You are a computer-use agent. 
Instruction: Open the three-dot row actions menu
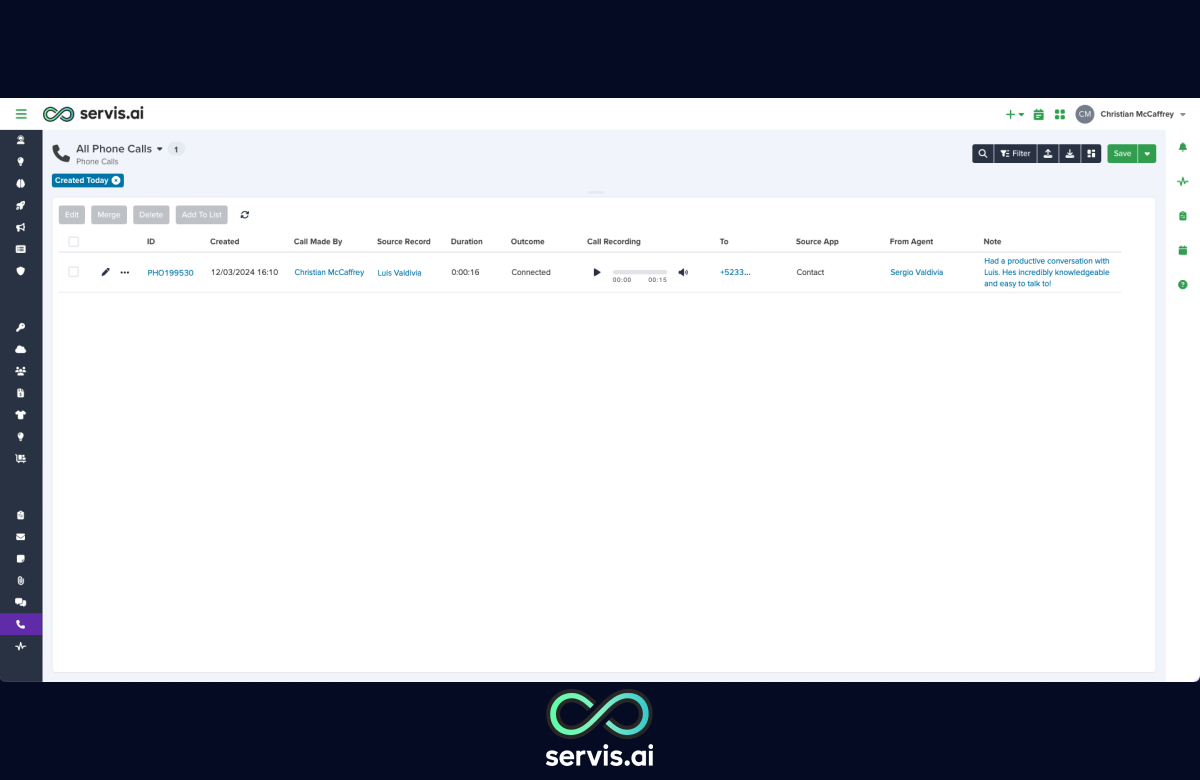(x=125, y=272)
